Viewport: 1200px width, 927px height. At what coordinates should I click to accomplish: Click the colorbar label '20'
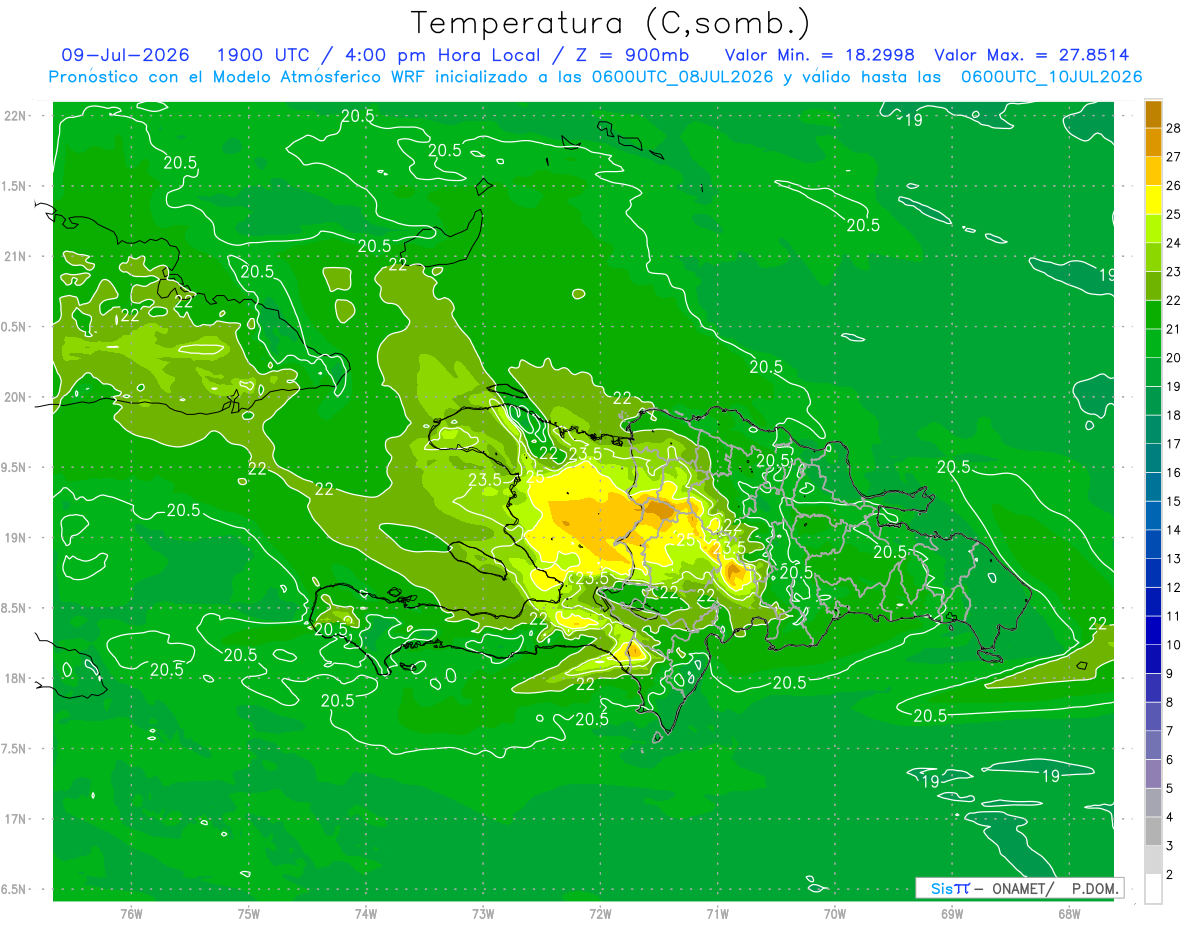tap(1174, 358)
